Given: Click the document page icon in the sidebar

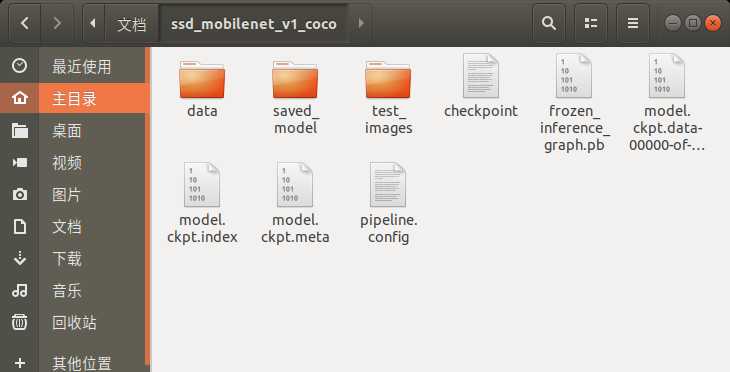Looking at the screenshot, I should point(20,227).
